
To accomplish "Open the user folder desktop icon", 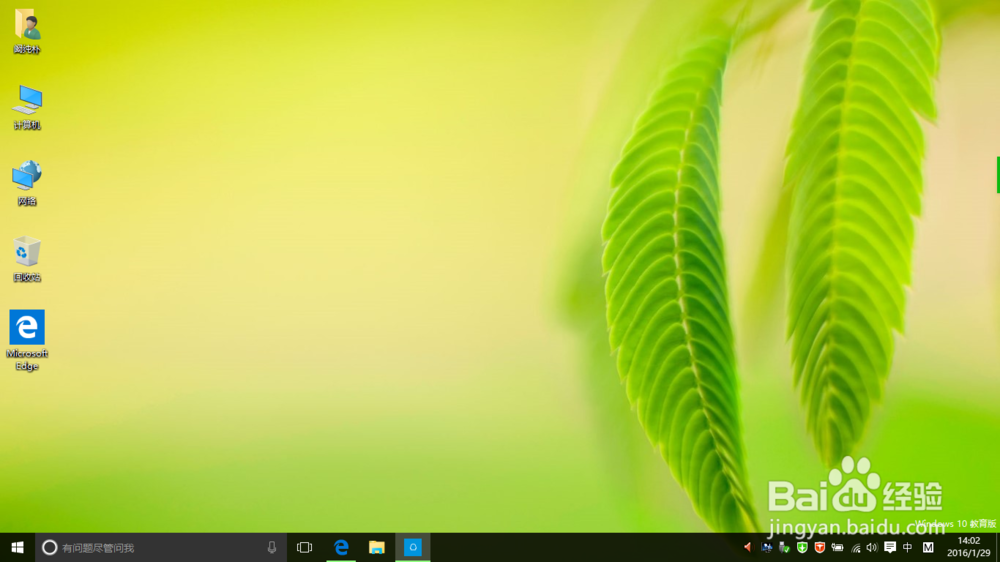I will tap(27, 31).
